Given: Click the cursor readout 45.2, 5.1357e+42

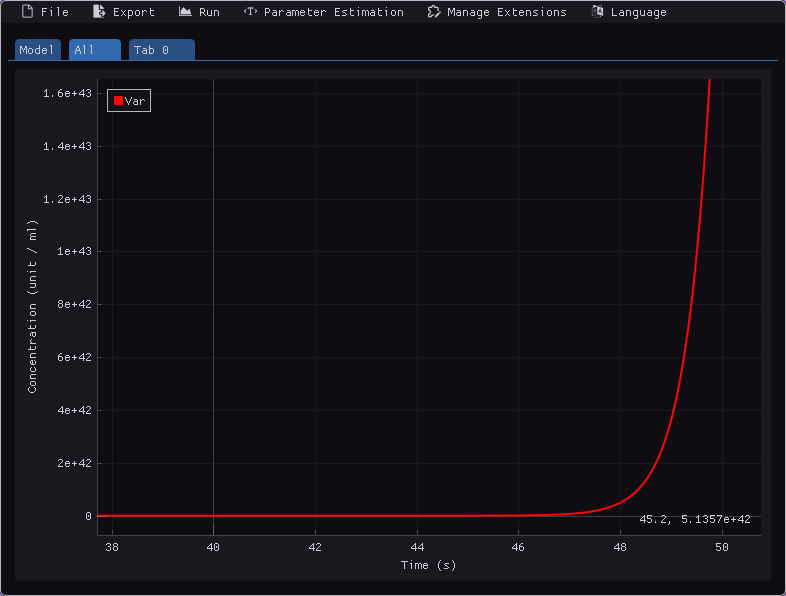Looking at the screenshot, I should pyautogui.click(x=695, y=520).
